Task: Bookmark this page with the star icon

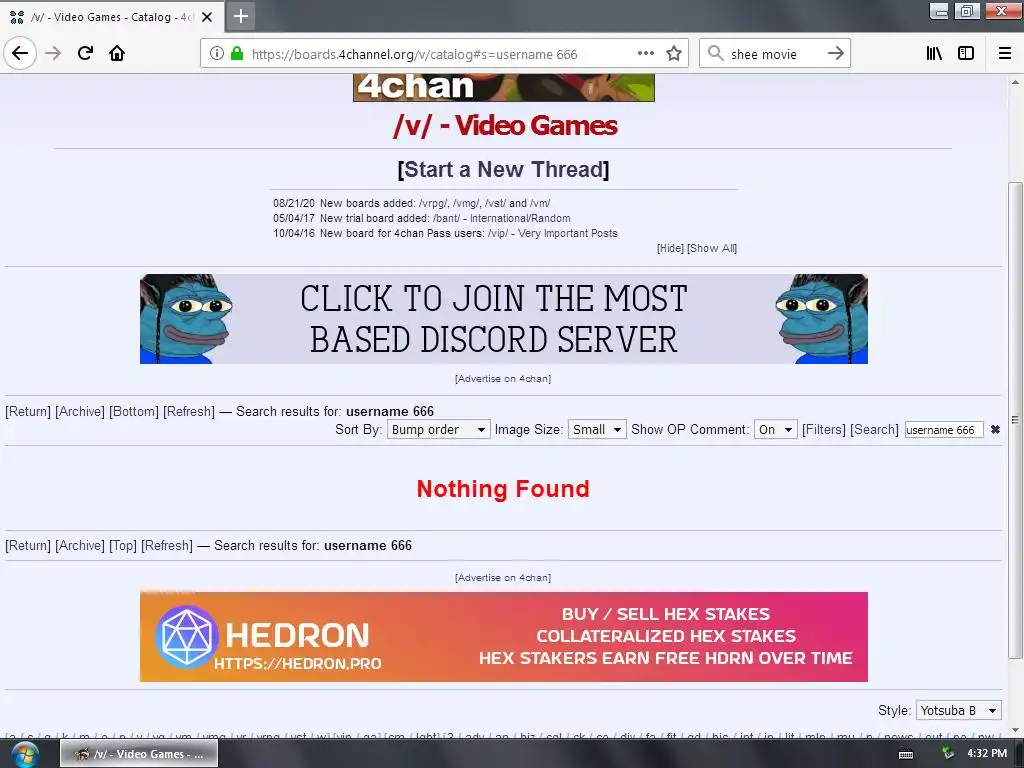Action: [674, 54]
